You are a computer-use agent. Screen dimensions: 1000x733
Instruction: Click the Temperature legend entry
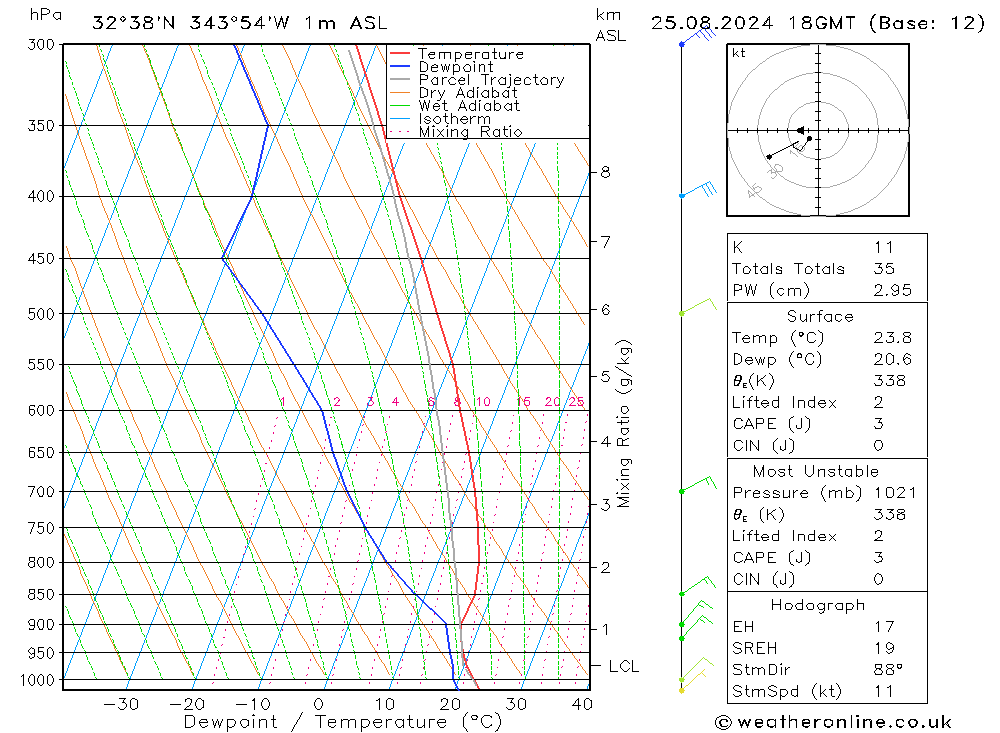click(471, 54)
